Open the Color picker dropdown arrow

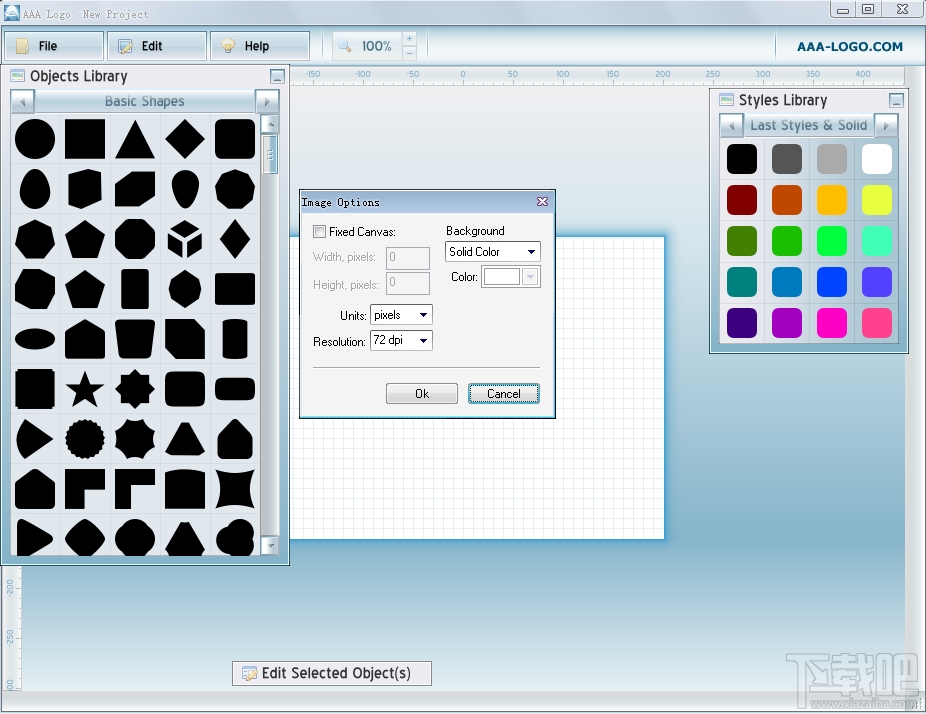530,276
